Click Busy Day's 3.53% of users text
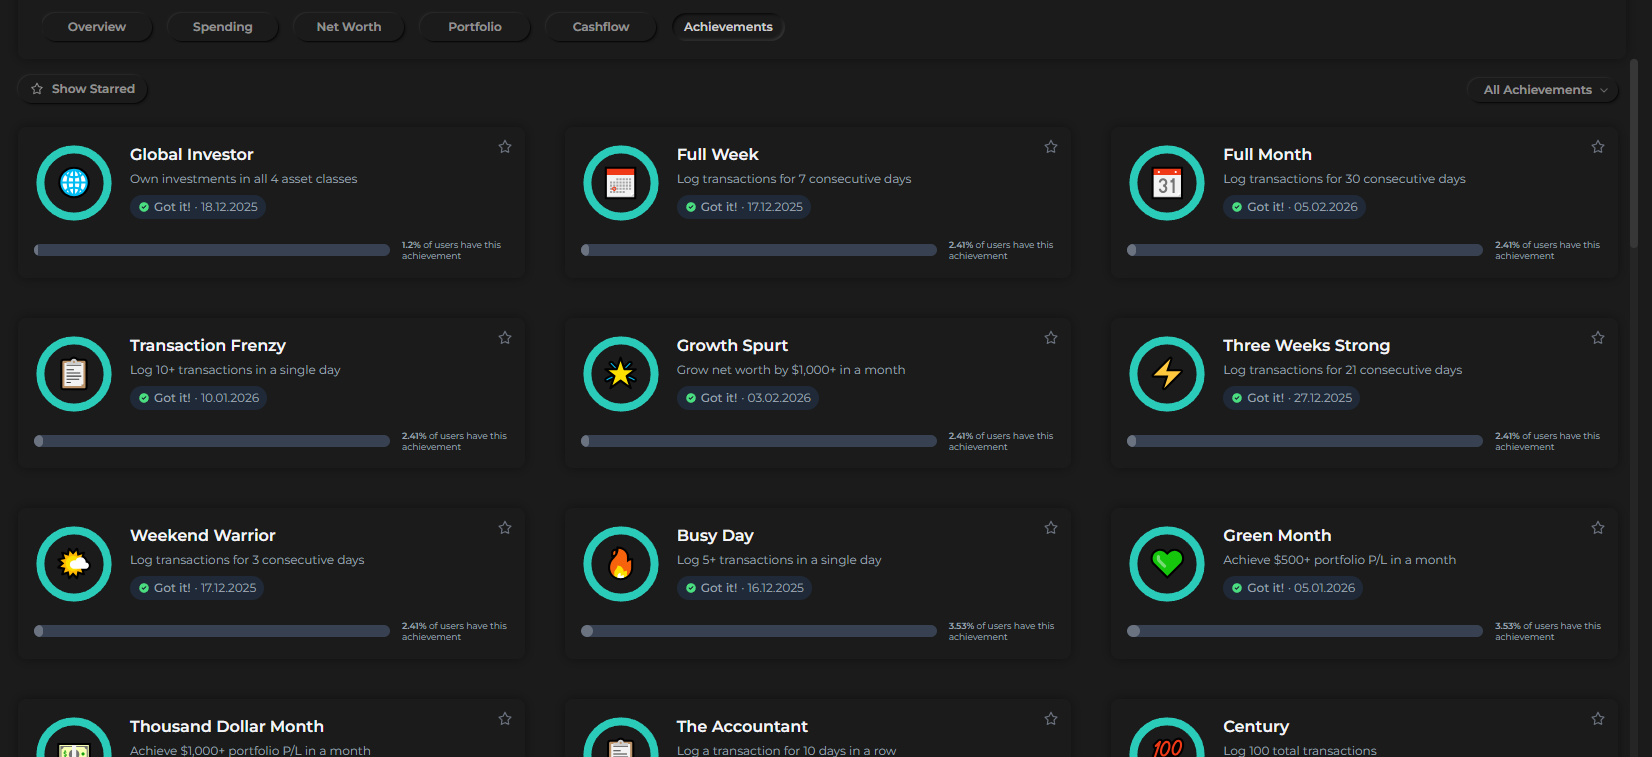 [x=1001, y=631]
